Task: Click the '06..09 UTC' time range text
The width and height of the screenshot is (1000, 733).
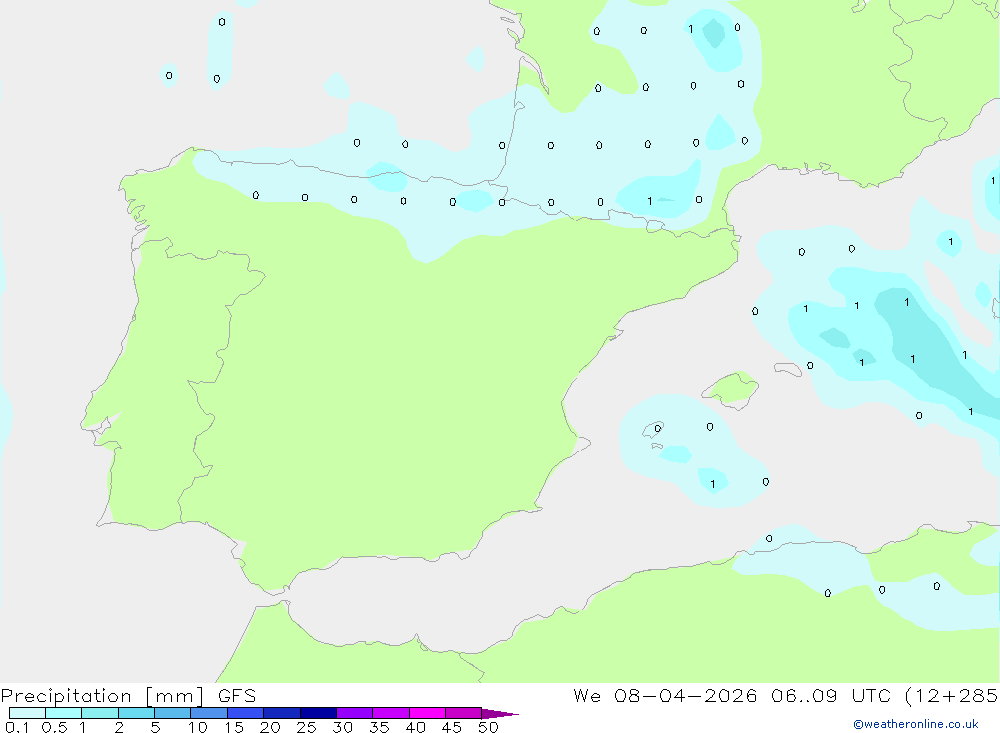Action: point(830,696)
